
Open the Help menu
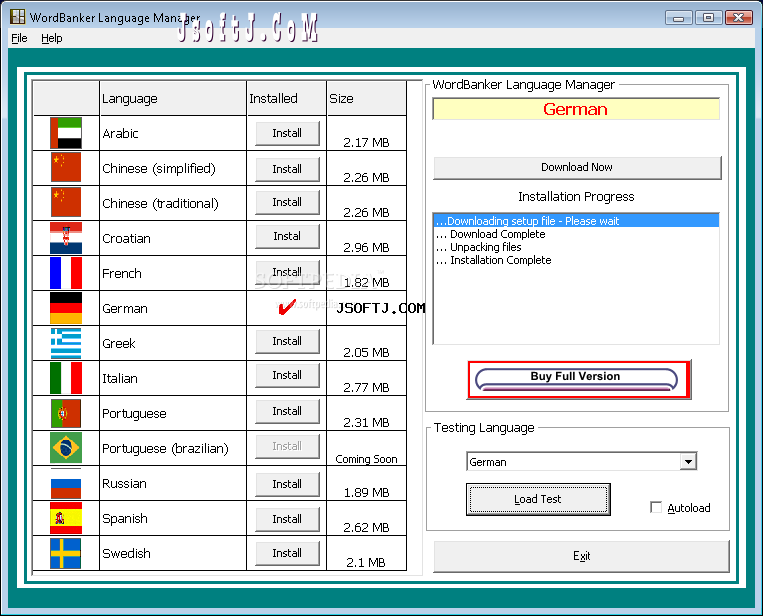pyautogui.click(x=52, y=38)
